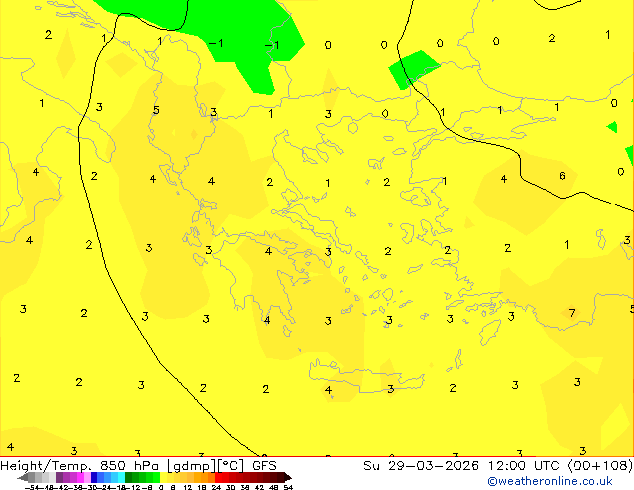Click the 'Height/Temp. 850 hPa' map title
Screen dimensions: 634x490
(79, 466)
